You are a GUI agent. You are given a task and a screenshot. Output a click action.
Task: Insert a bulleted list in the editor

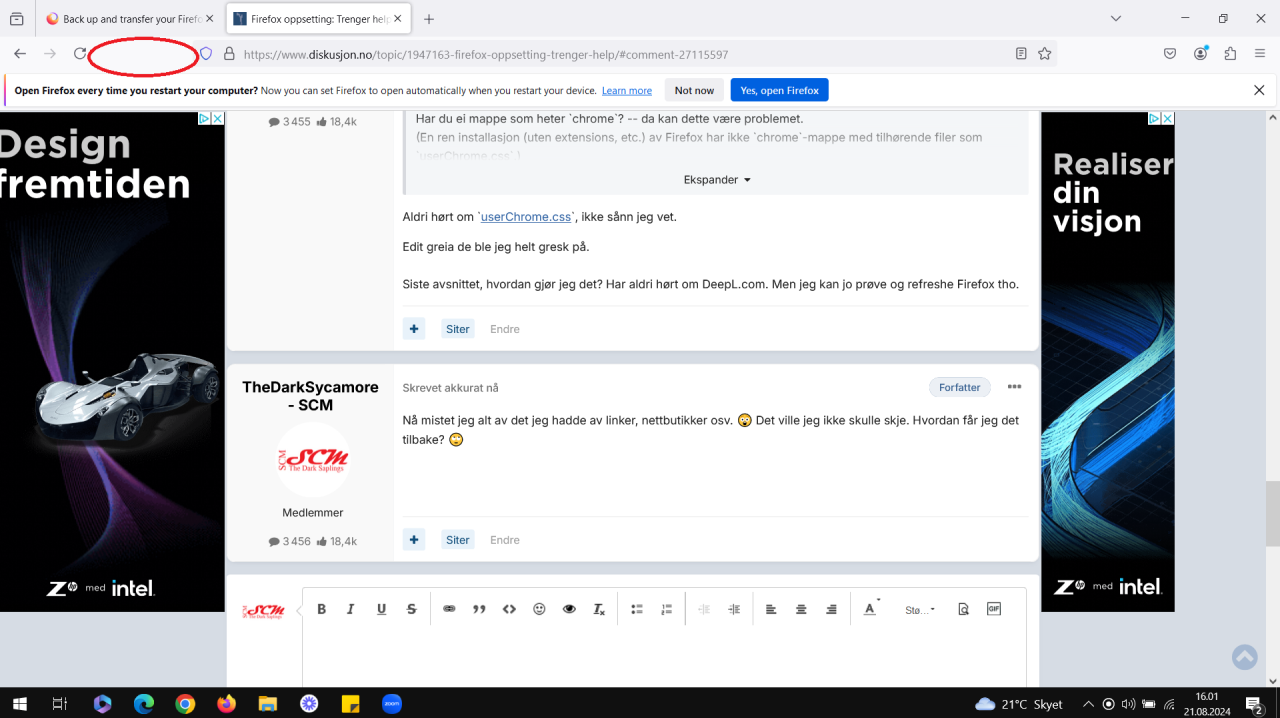click(637, 609)
